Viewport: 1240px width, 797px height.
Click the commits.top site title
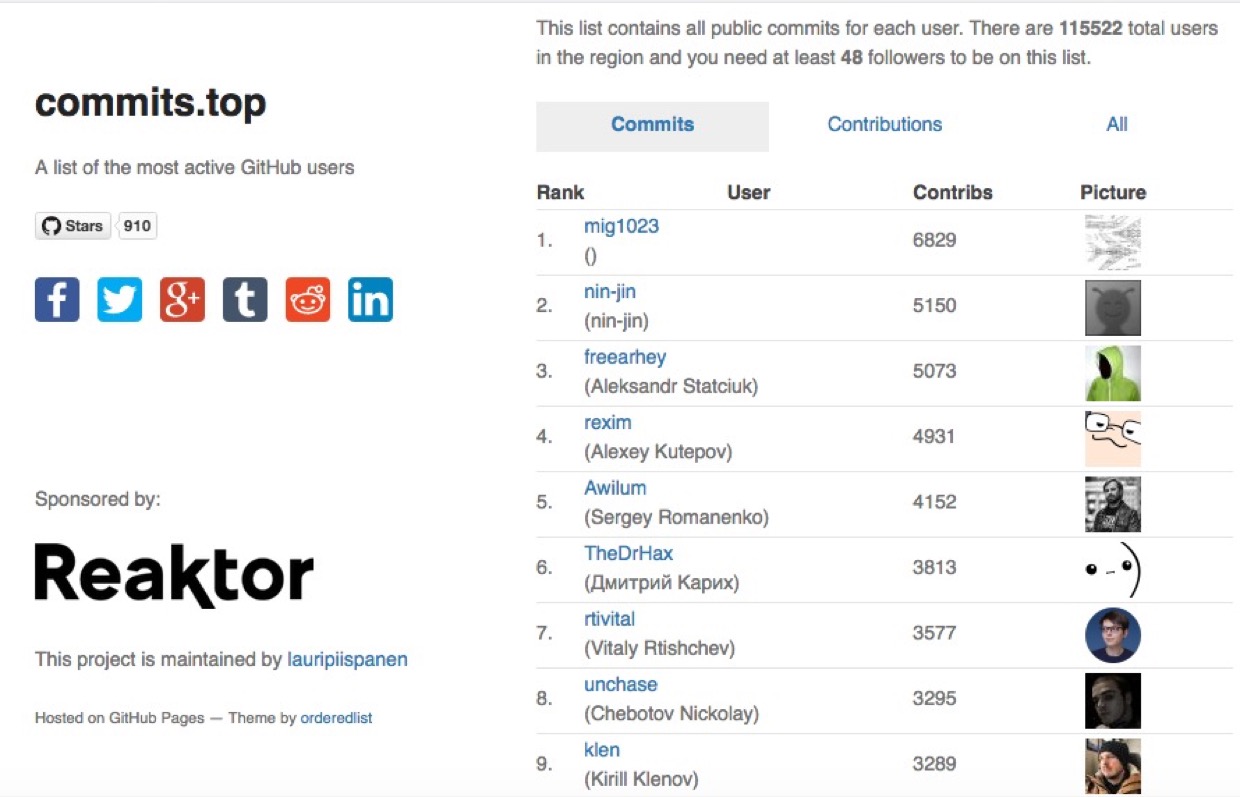(x=151, y=103)
